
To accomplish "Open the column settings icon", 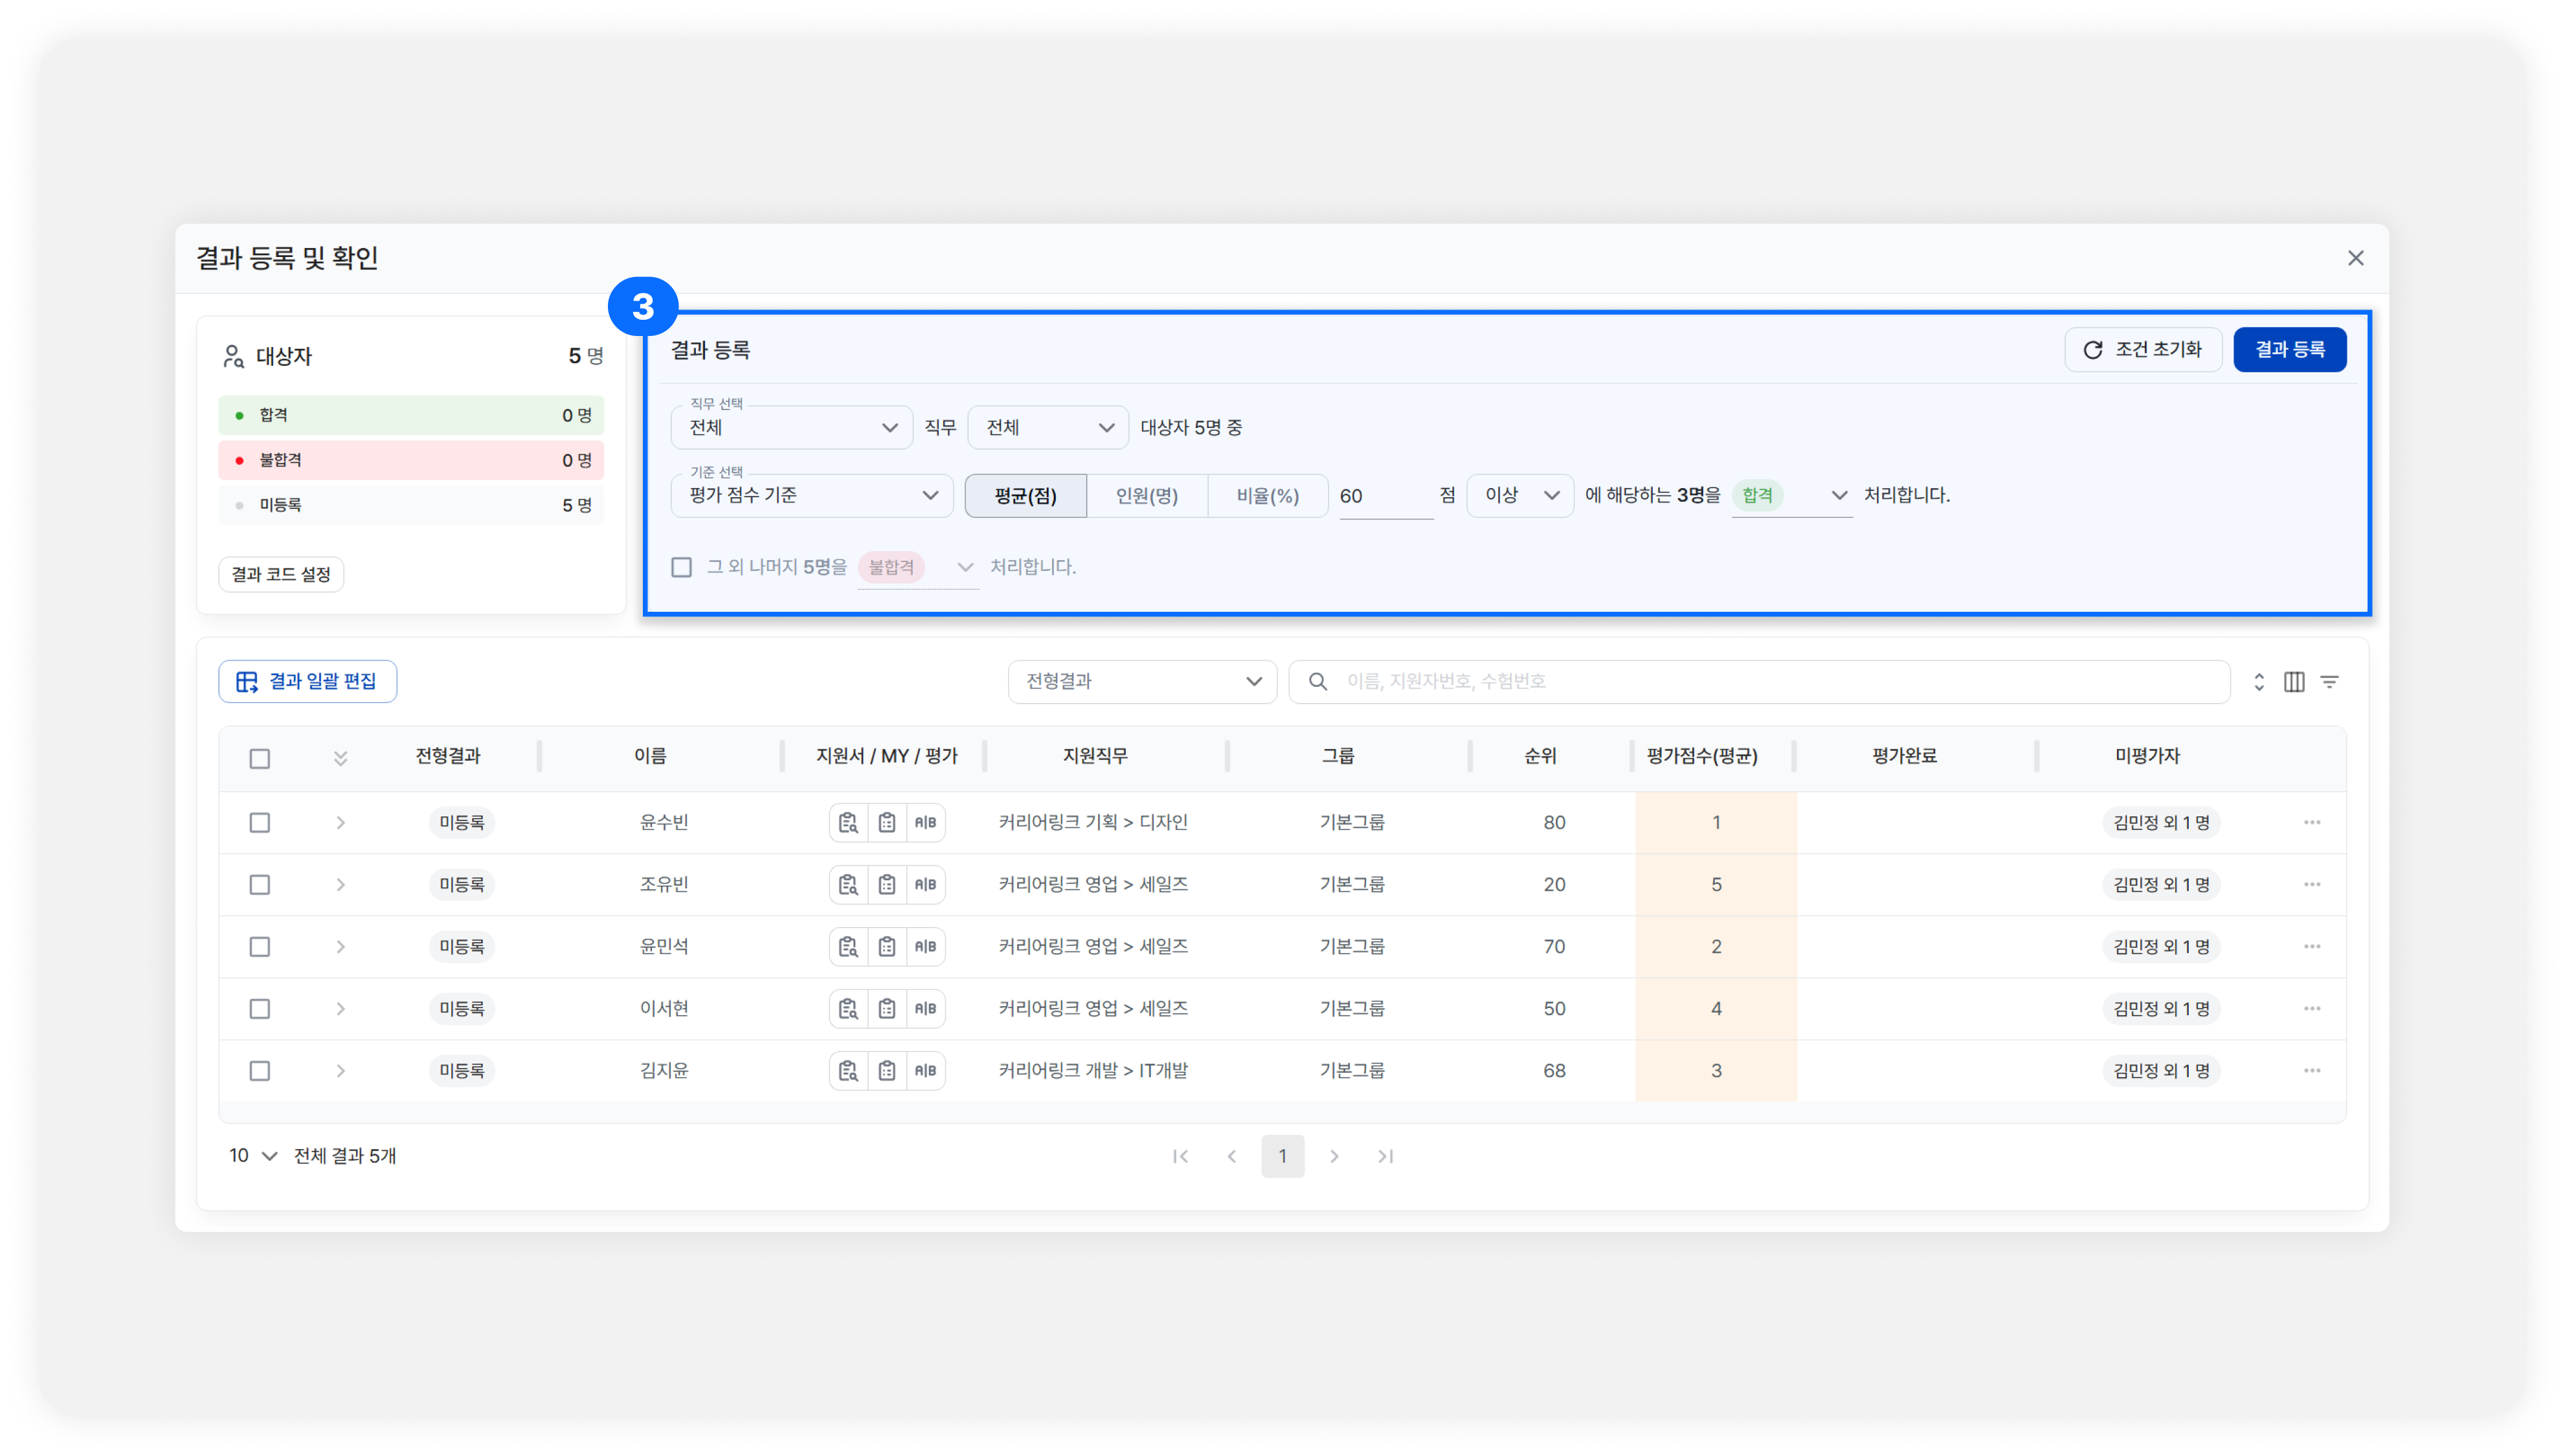I will coord(2294,681).
